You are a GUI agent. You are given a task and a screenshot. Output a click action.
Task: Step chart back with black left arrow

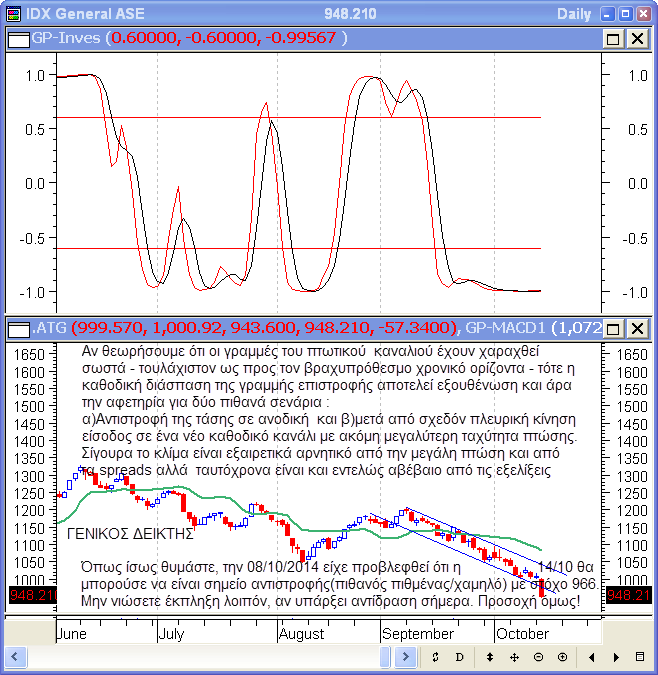click(x=592, y=656)
